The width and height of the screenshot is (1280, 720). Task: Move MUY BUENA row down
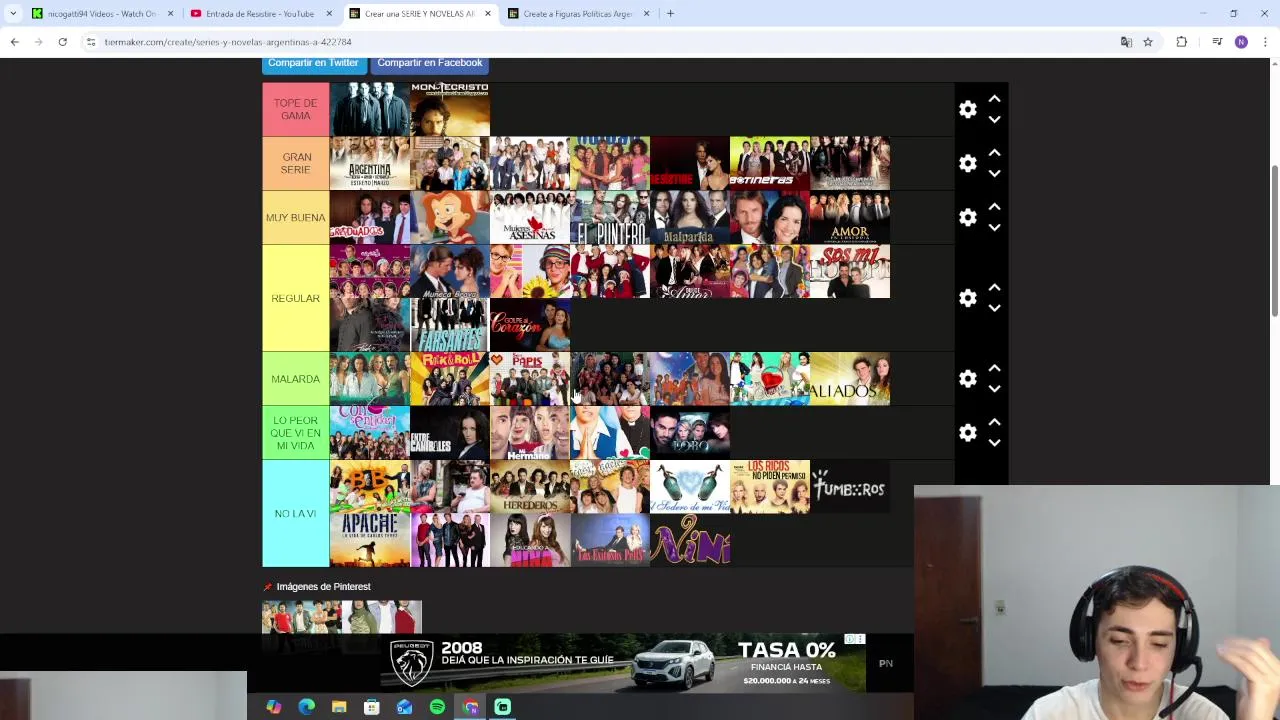coord(994,227)
